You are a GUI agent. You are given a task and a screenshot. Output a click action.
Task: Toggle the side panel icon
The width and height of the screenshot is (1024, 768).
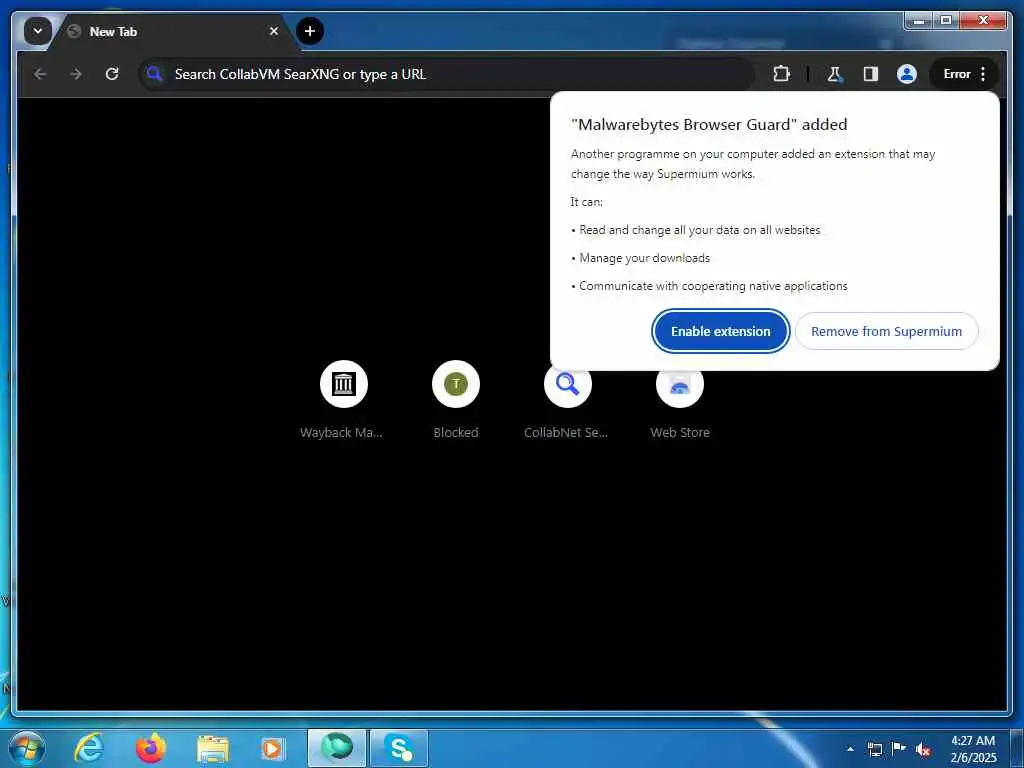point(871,74)
